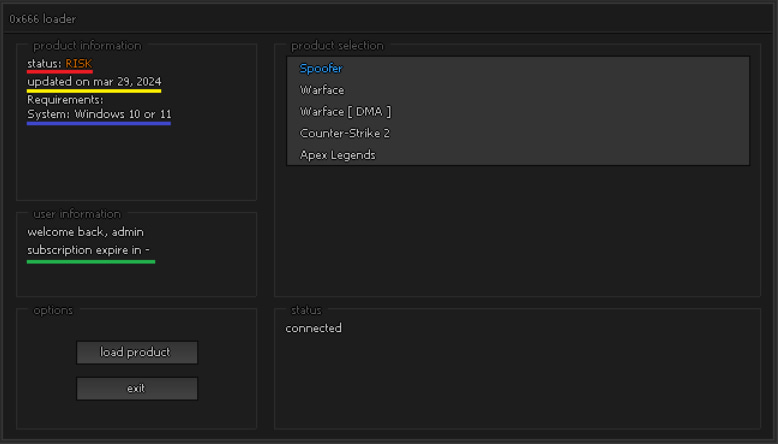Click the orange RISK status text
The width and height of the screenshot is (778, 444).
tap(78, 64)
